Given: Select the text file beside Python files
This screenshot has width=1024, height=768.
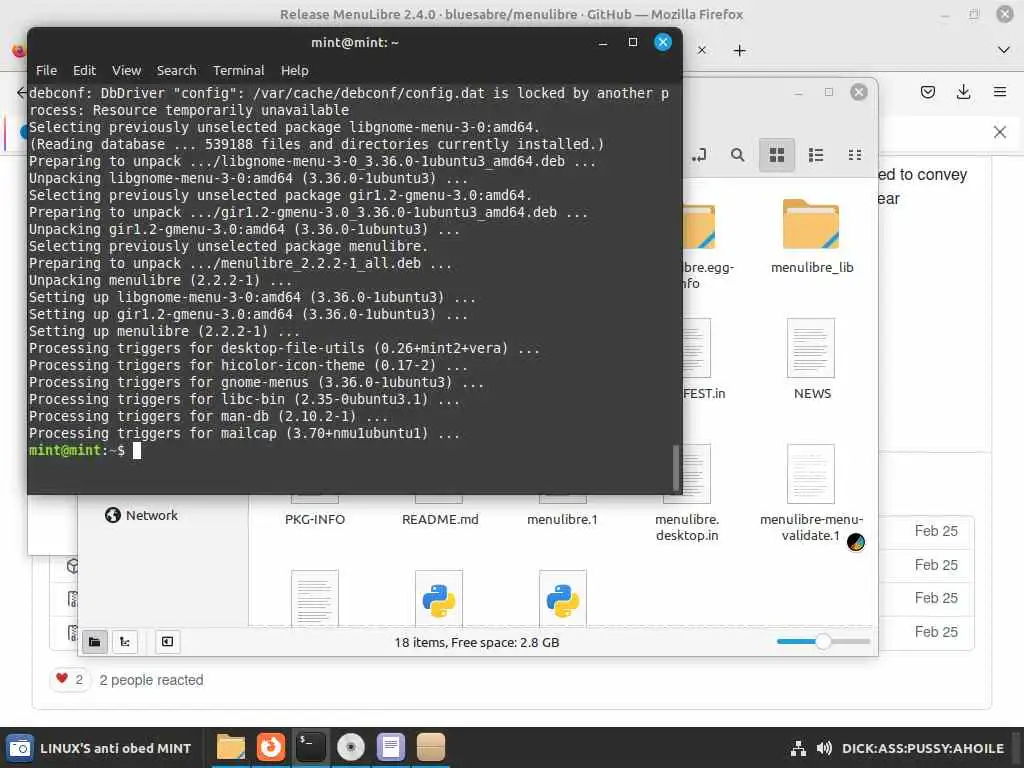Looking at the screenshot, I should point(315,599).
